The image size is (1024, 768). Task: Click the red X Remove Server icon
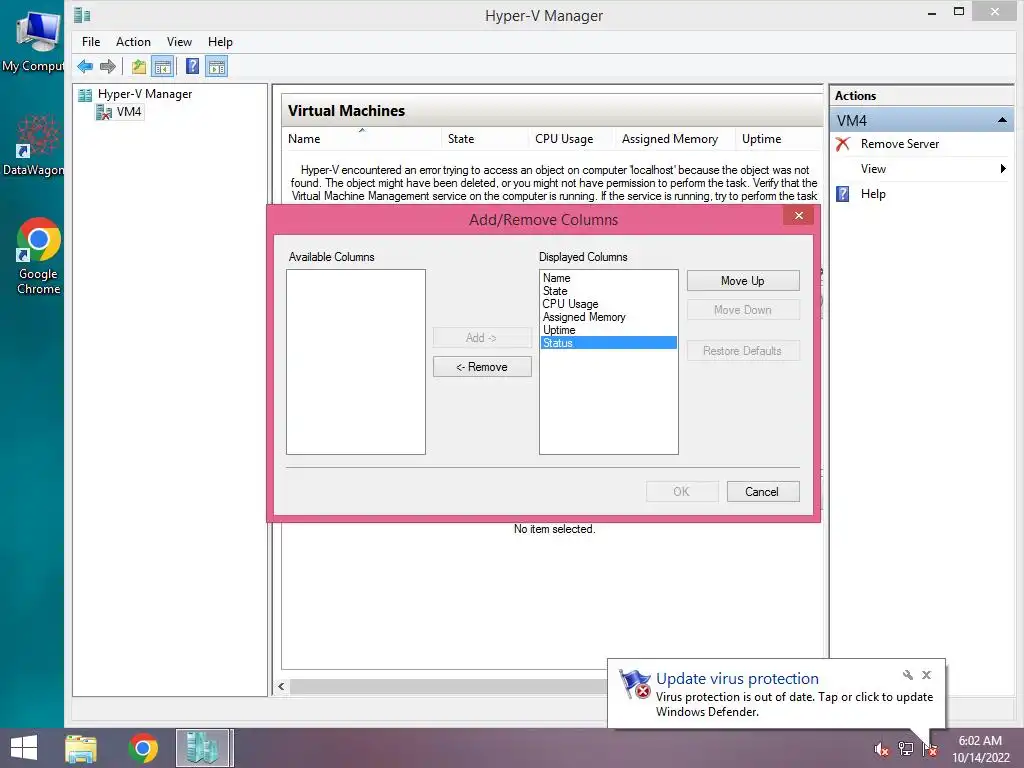coord(843,144)
